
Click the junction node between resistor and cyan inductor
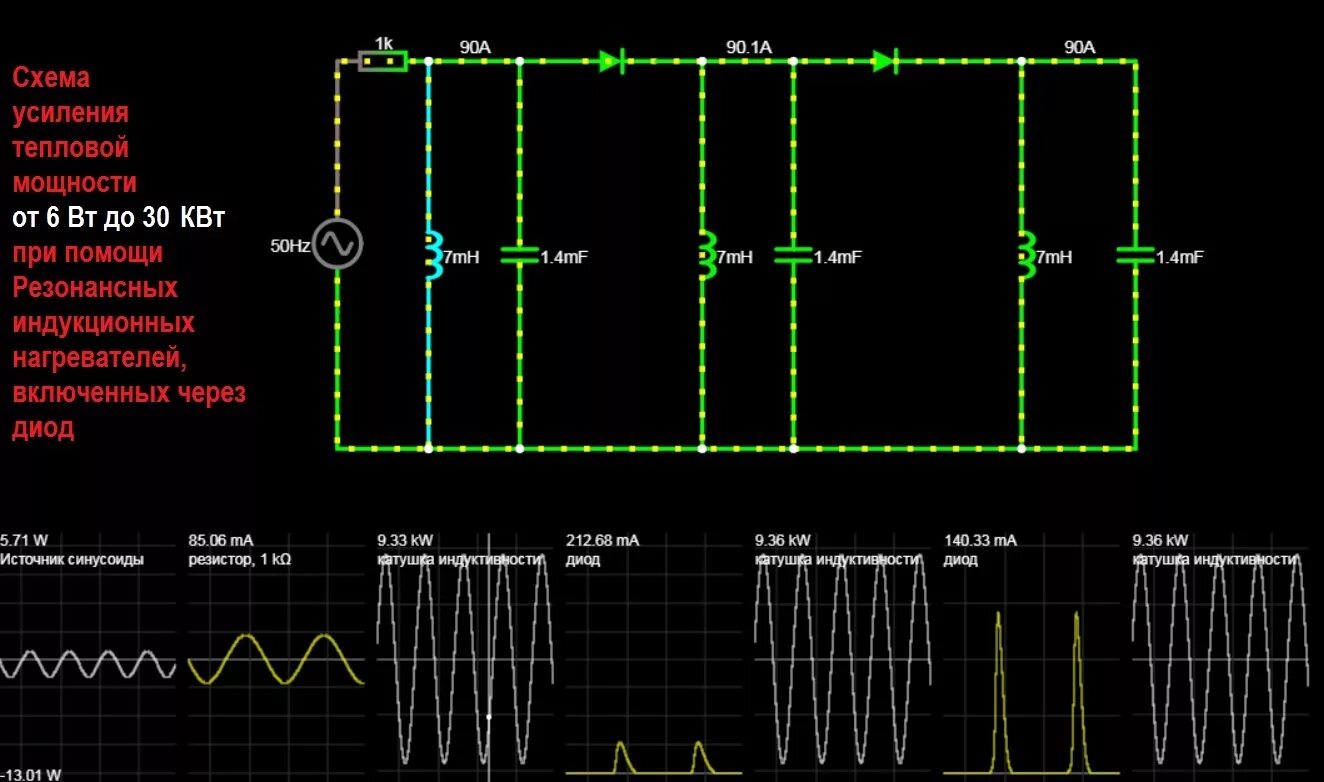click(428, 61)
